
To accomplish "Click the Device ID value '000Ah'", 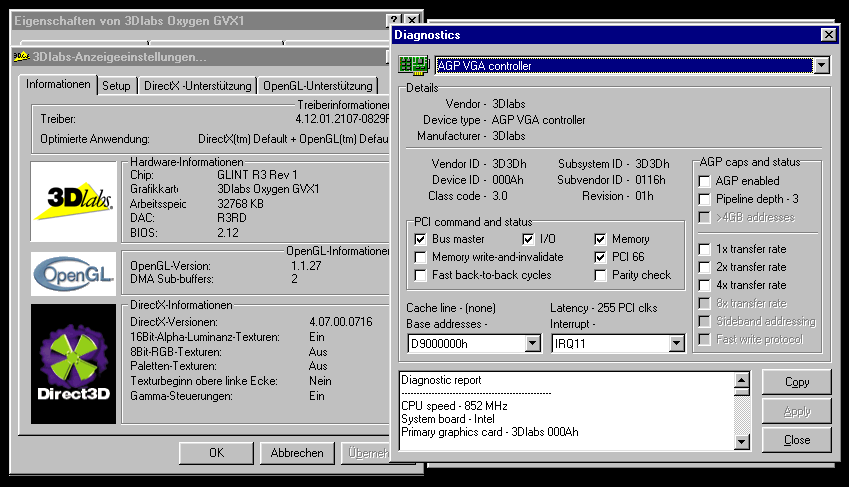I will point(507,180).
